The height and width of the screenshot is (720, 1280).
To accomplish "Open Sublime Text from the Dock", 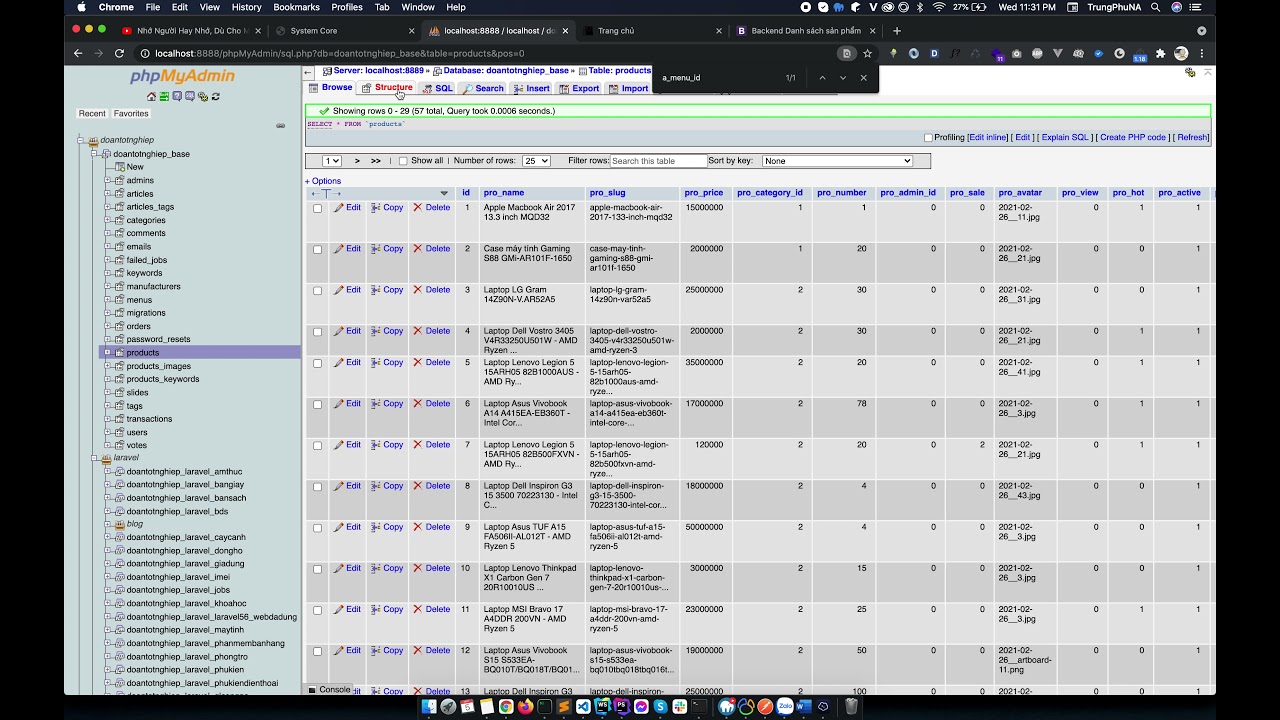I will point(564,707).
